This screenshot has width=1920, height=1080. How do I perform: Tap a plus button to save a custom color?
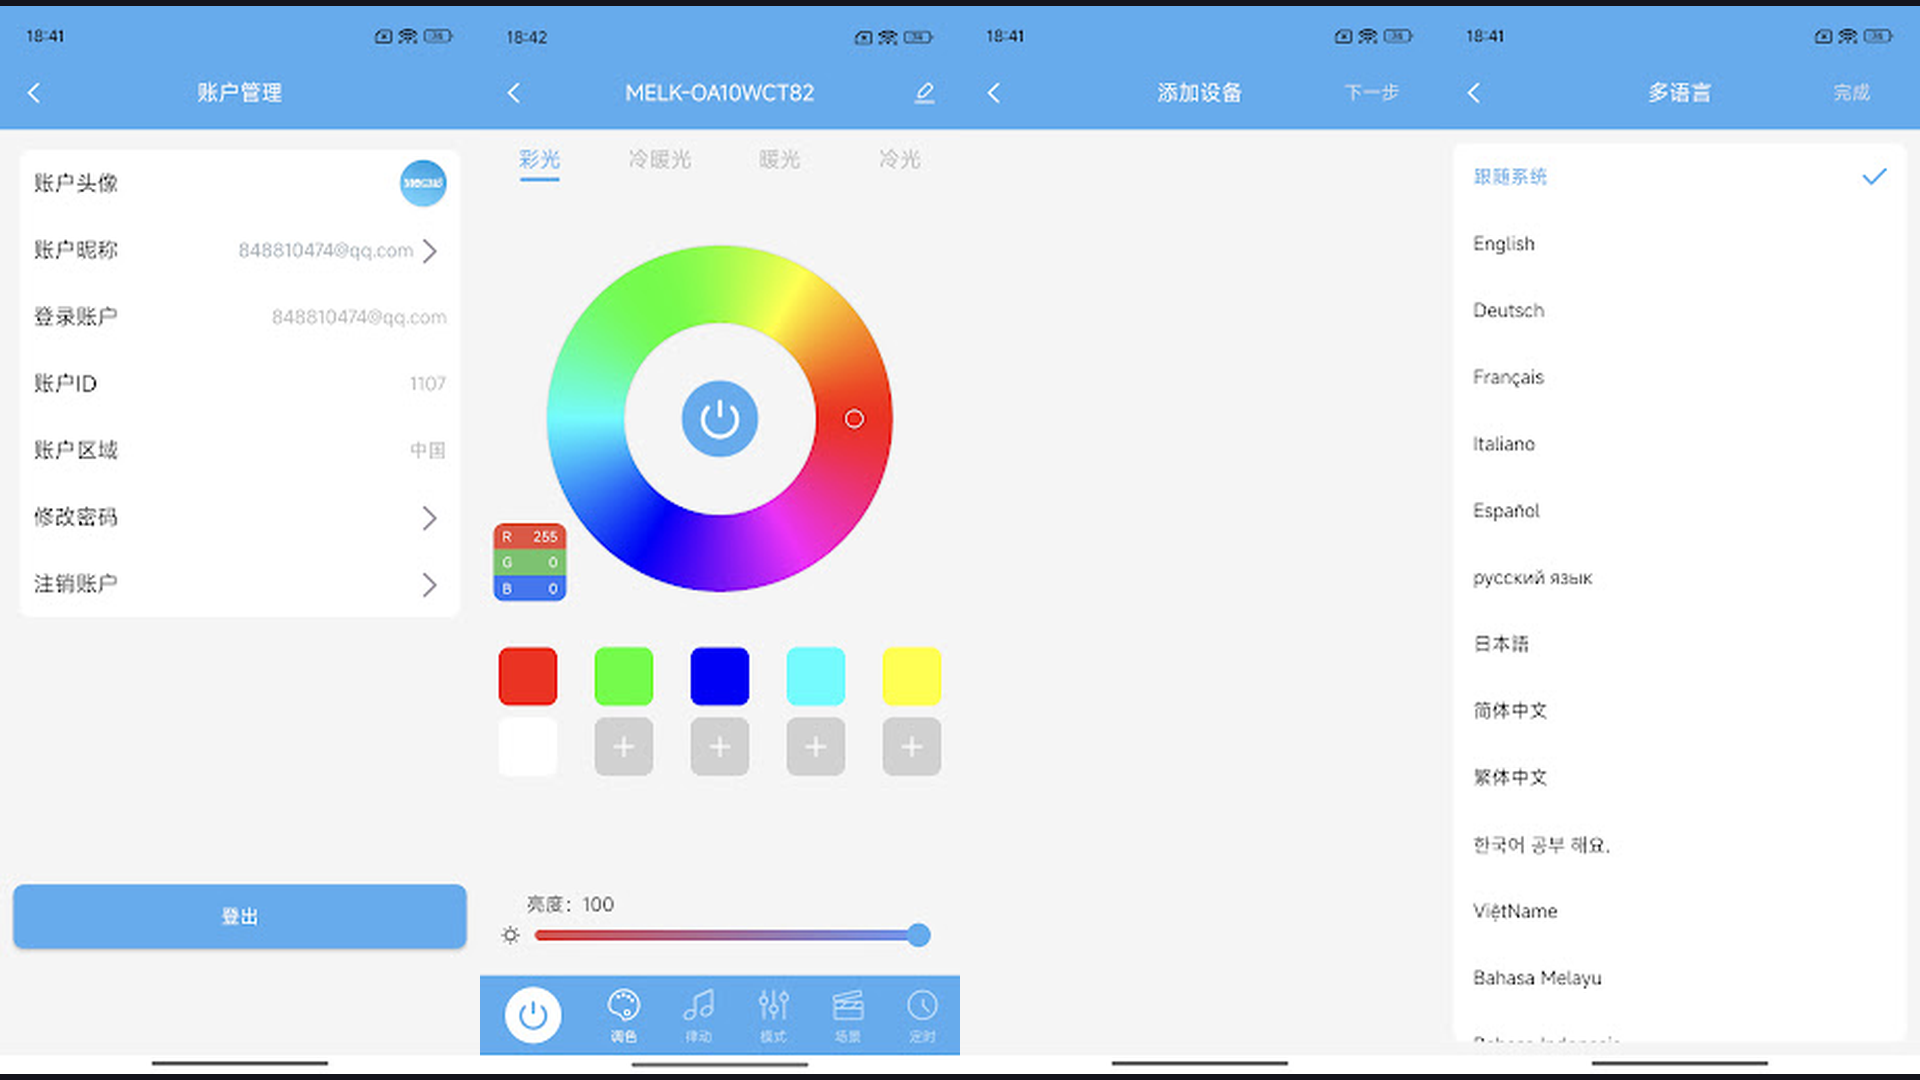pyautogui.click(x=623, y=746)
